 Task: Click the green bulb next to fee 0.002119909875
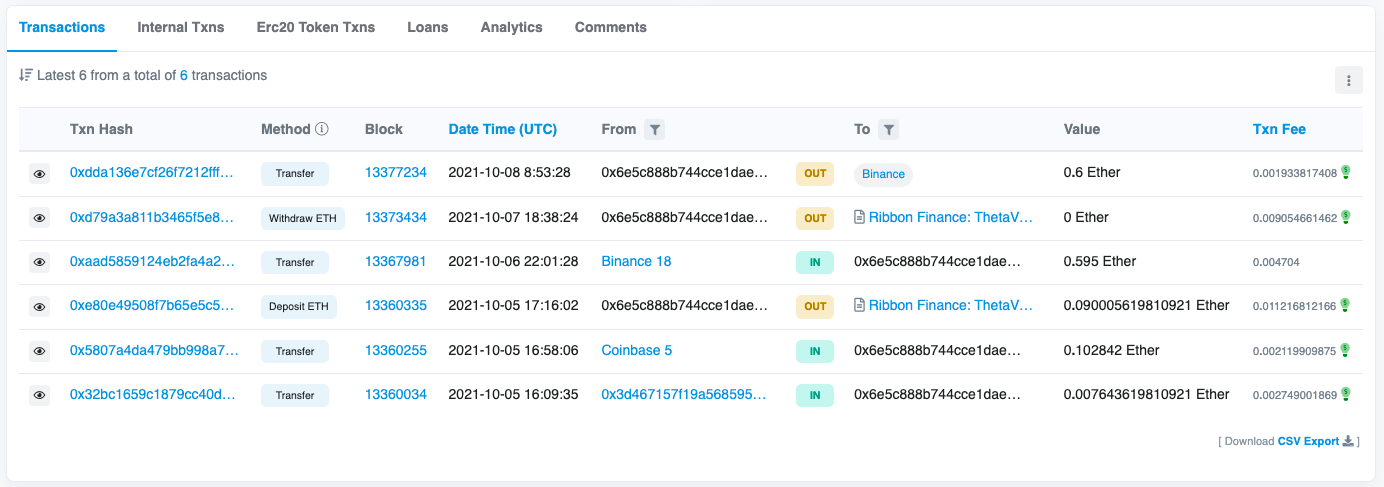click(1345, 350)
